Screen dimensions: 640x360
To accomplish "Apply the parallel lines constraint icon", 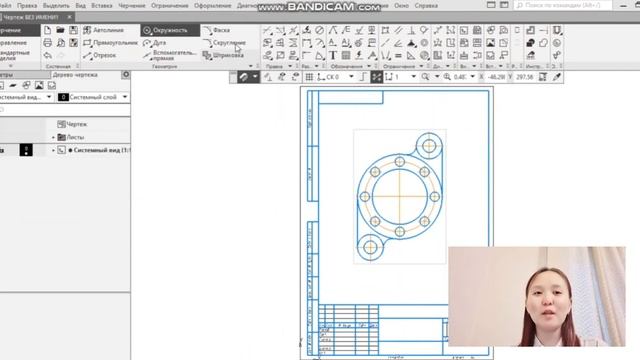I will pyautogui.click(x=398, y=30).
